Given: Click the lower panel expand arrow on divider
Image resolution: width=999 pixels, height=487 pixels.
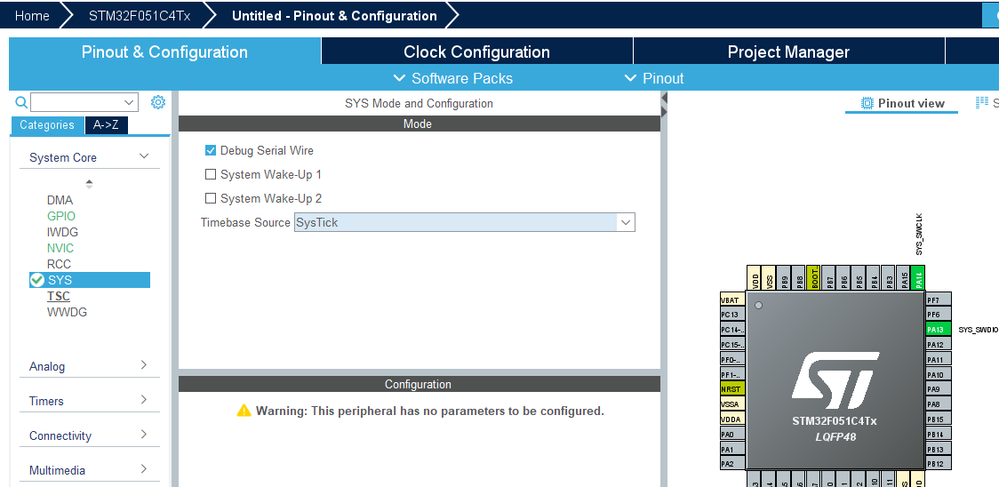Looking at the screenshot, I should tap(664, 112).
